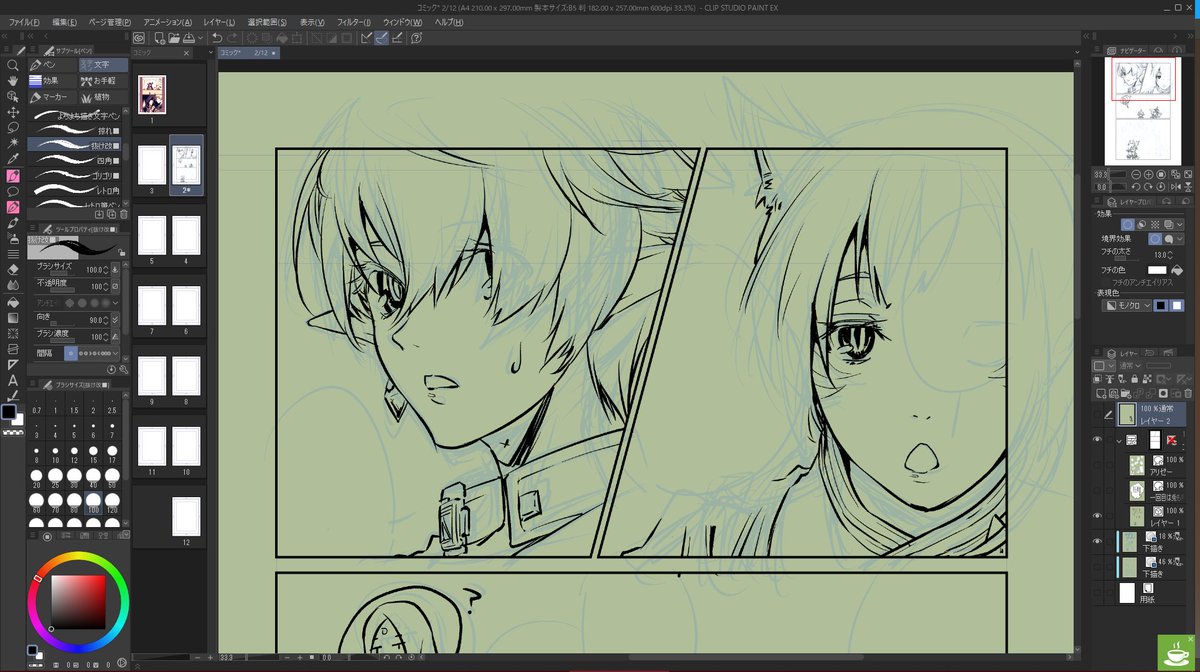Select the Auto select magic wand tool
This screenshot has width=1200, height=672.
click(x=13, y=144)
